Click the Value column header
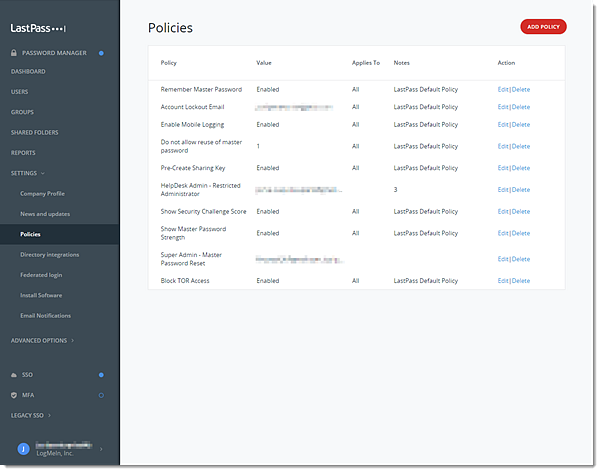597x469 pixels. point(264,63)
